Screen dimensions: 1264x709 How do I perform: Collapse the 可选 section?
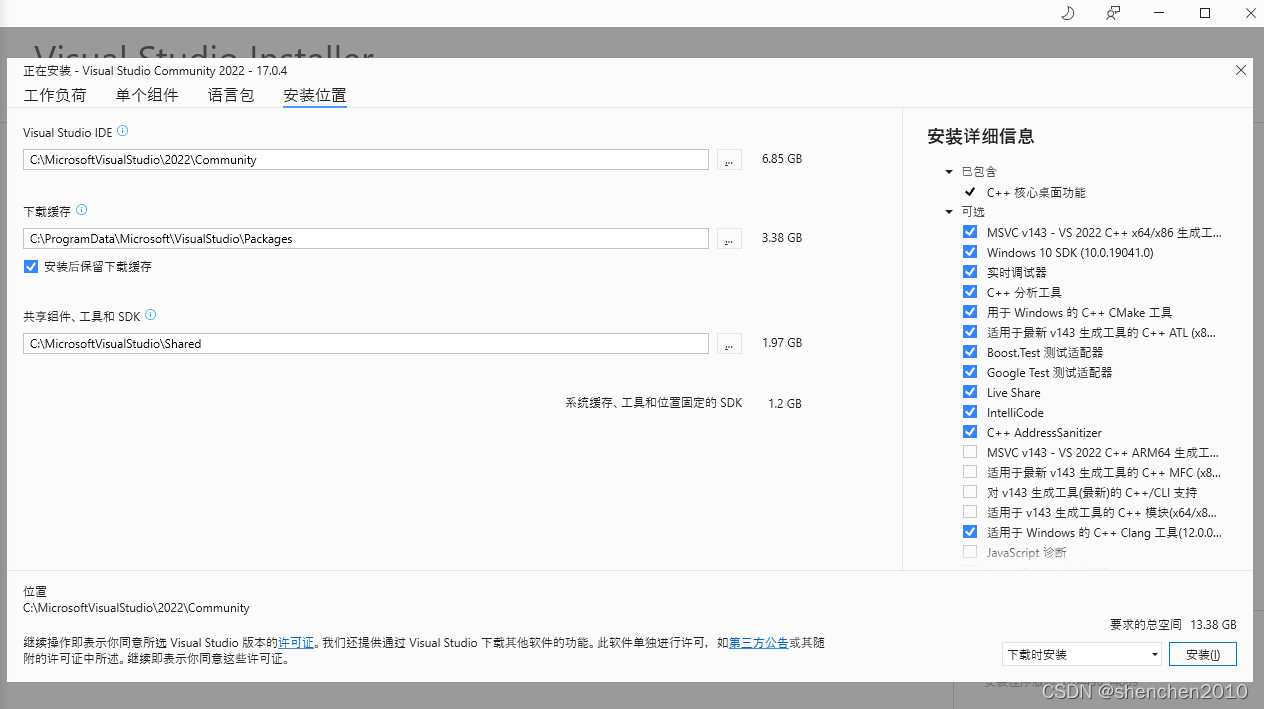tap(949, 212)
